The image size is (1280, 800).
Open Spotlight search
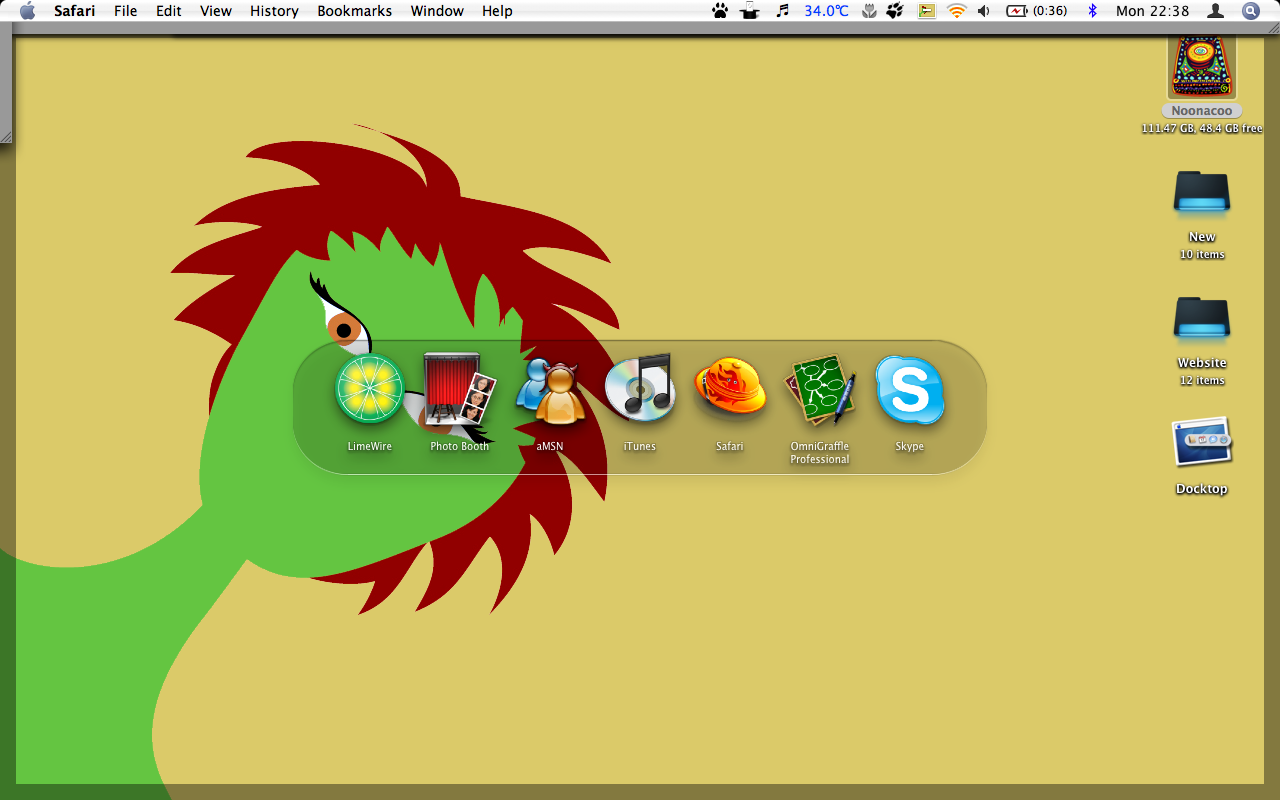pyautogui.click(x=1250, y=11)
